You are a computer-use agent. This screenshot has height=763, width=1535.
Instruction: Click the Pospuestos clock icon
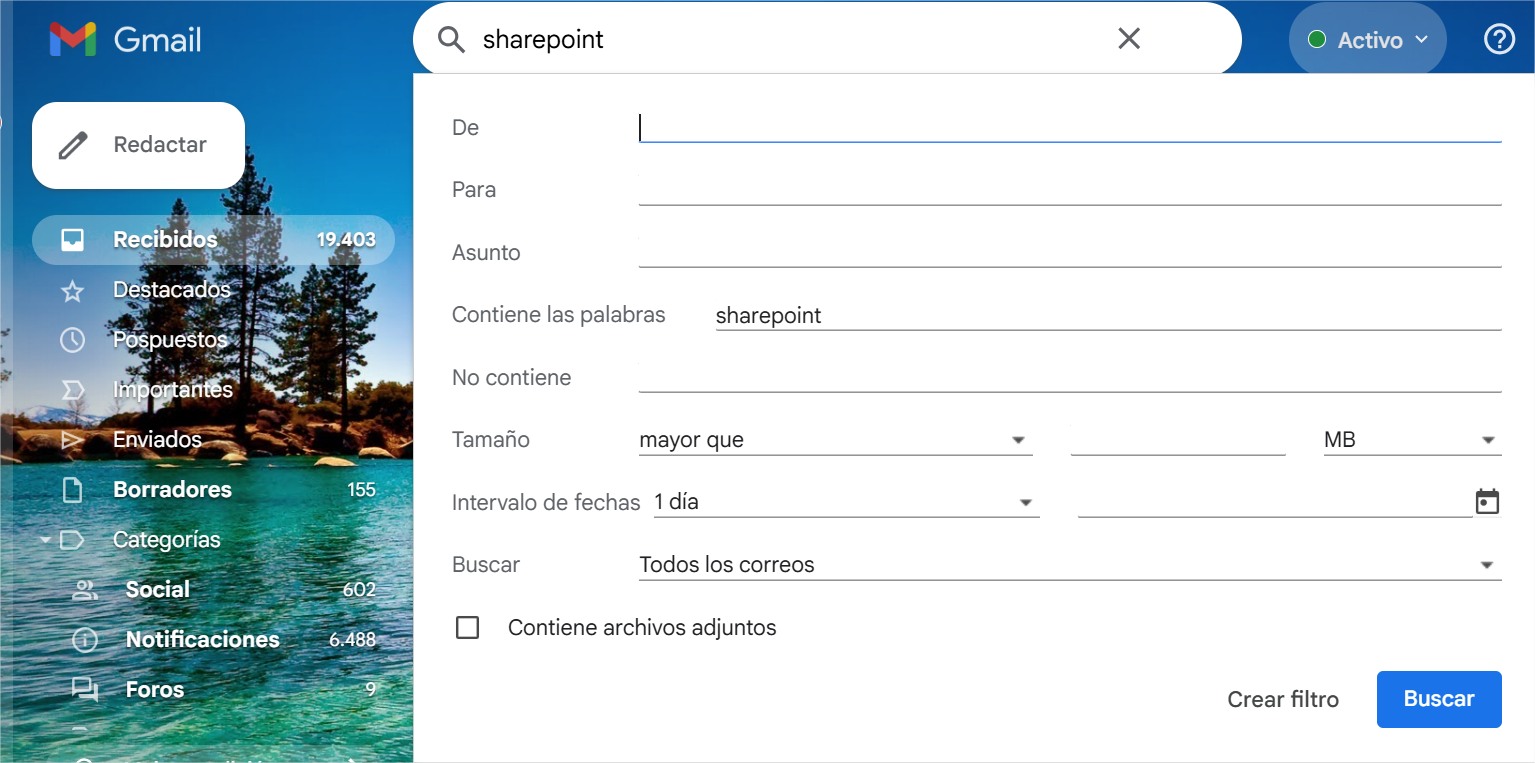point(72,340)
